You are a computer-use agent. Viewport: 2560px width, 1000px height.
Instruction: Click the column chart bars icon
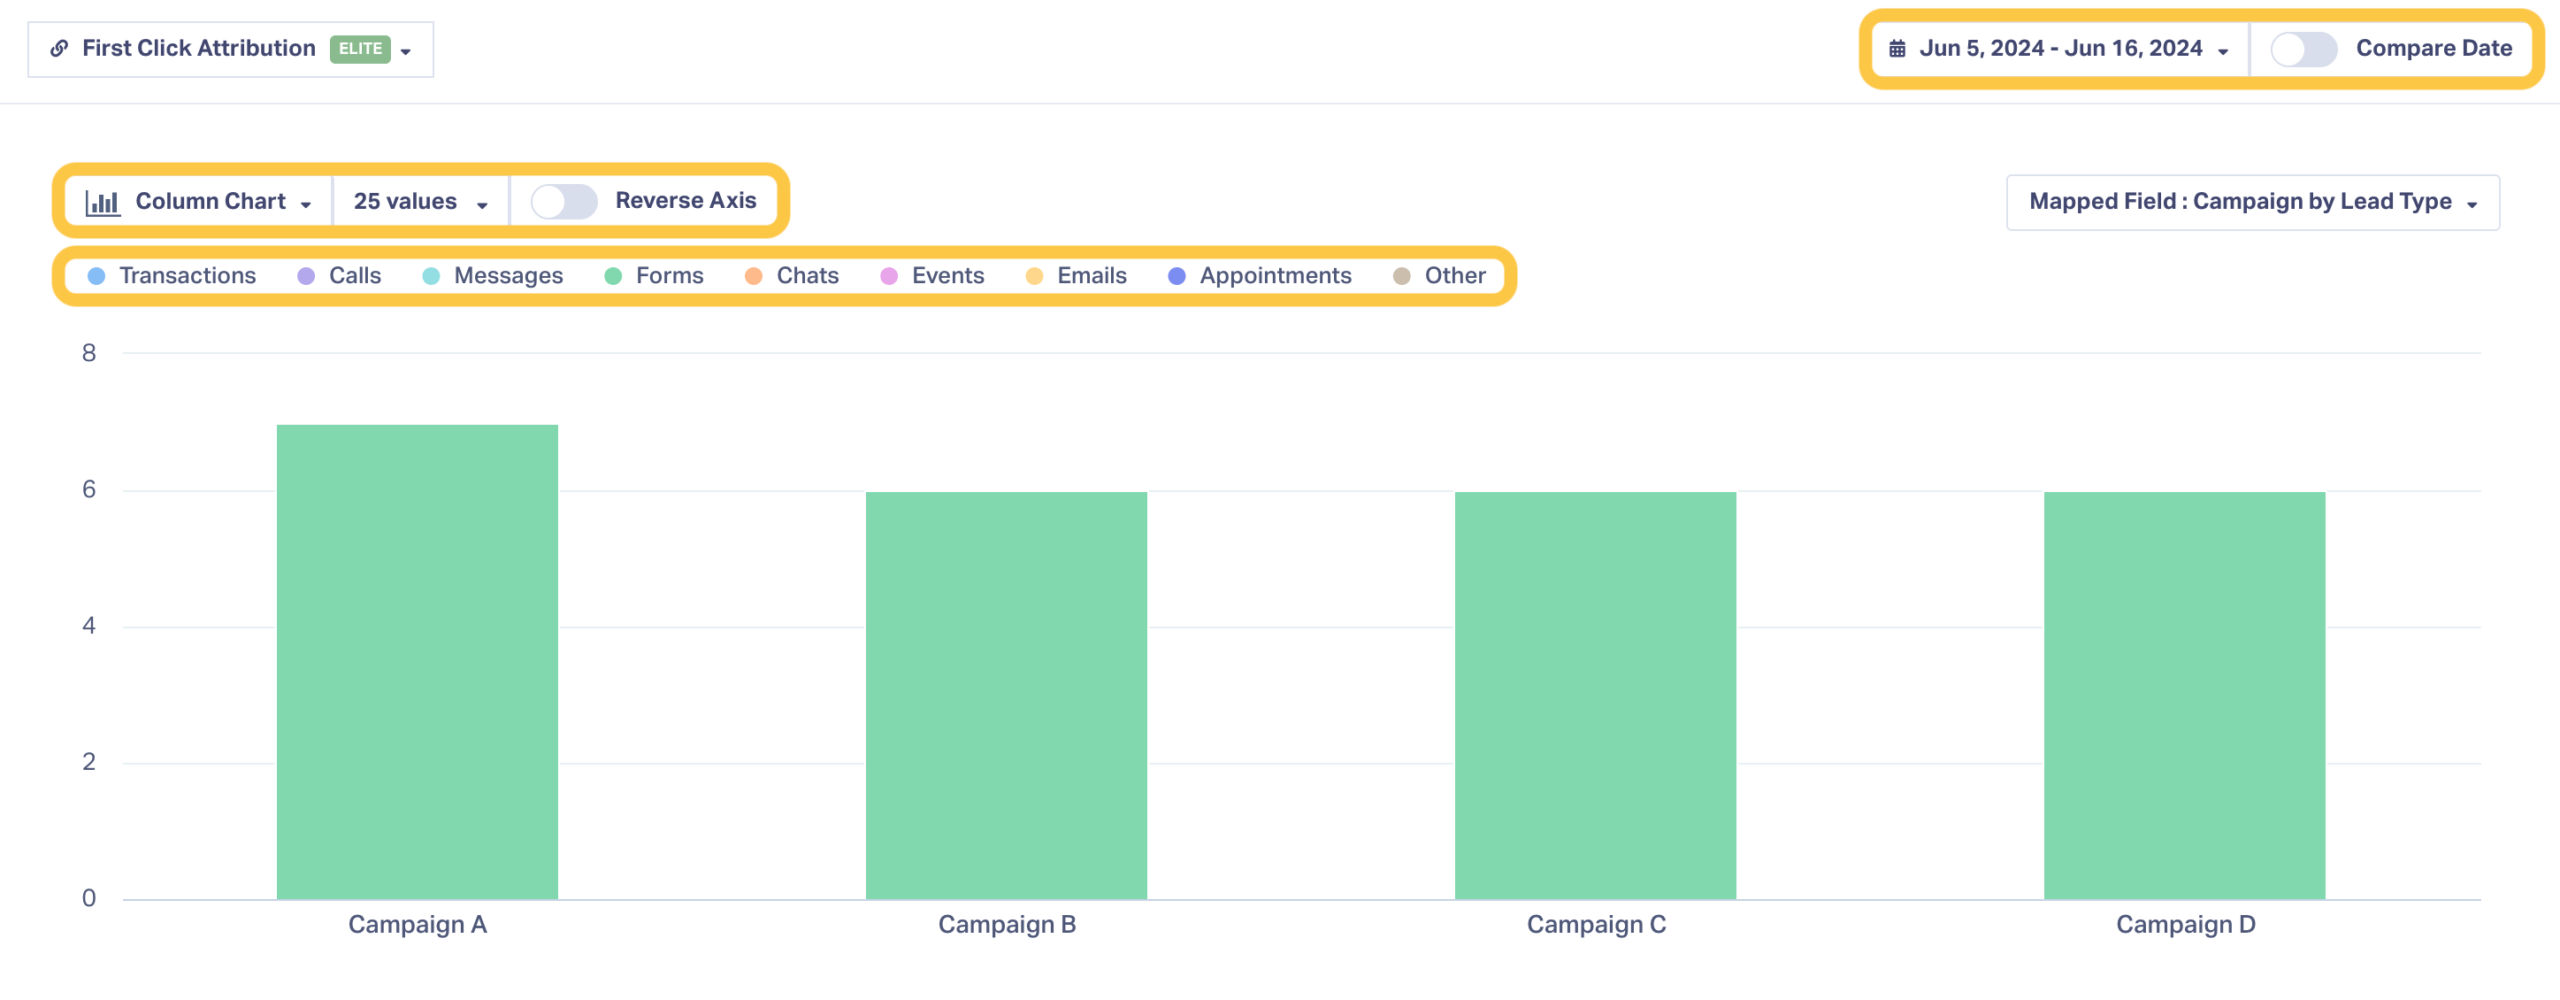102,202
